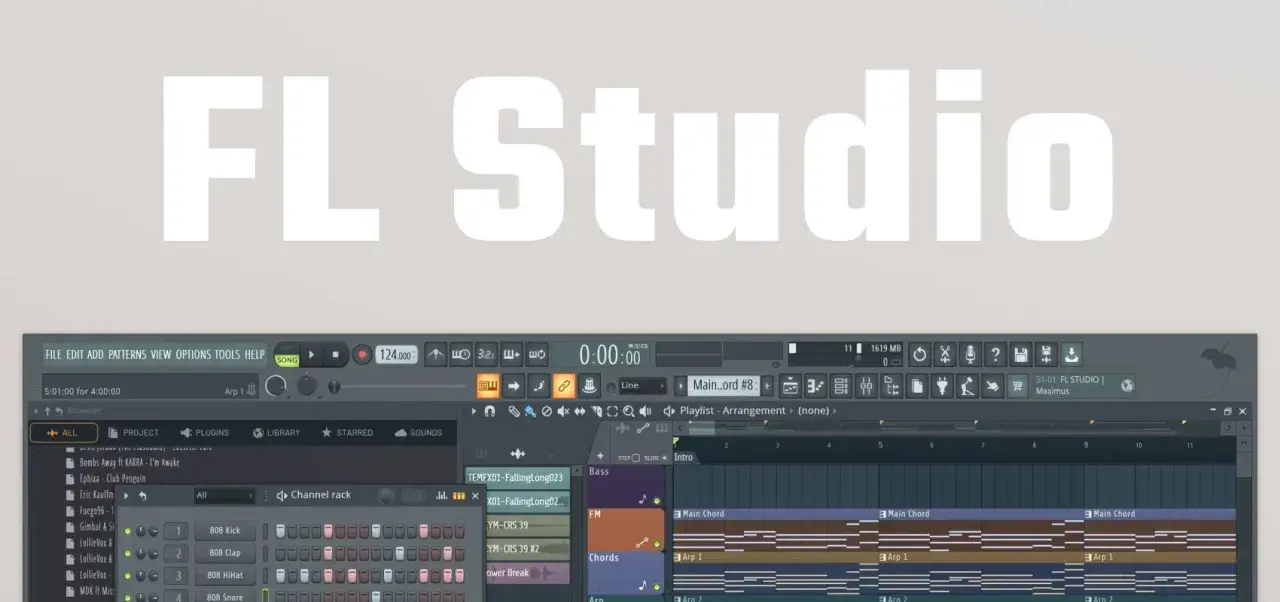
Task: Switch the SONG/pattern mode toggle
Action: point(287,355)
